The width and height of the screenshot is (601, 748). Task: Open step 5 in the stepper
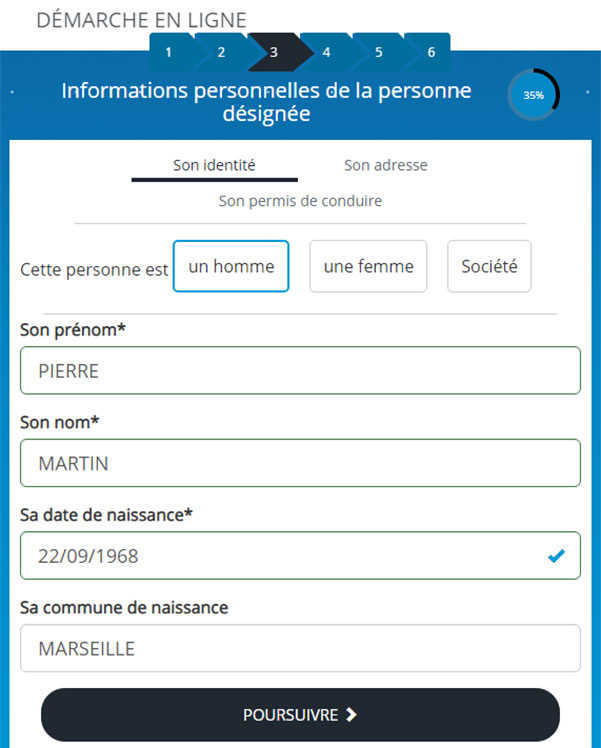coord(379,52)
